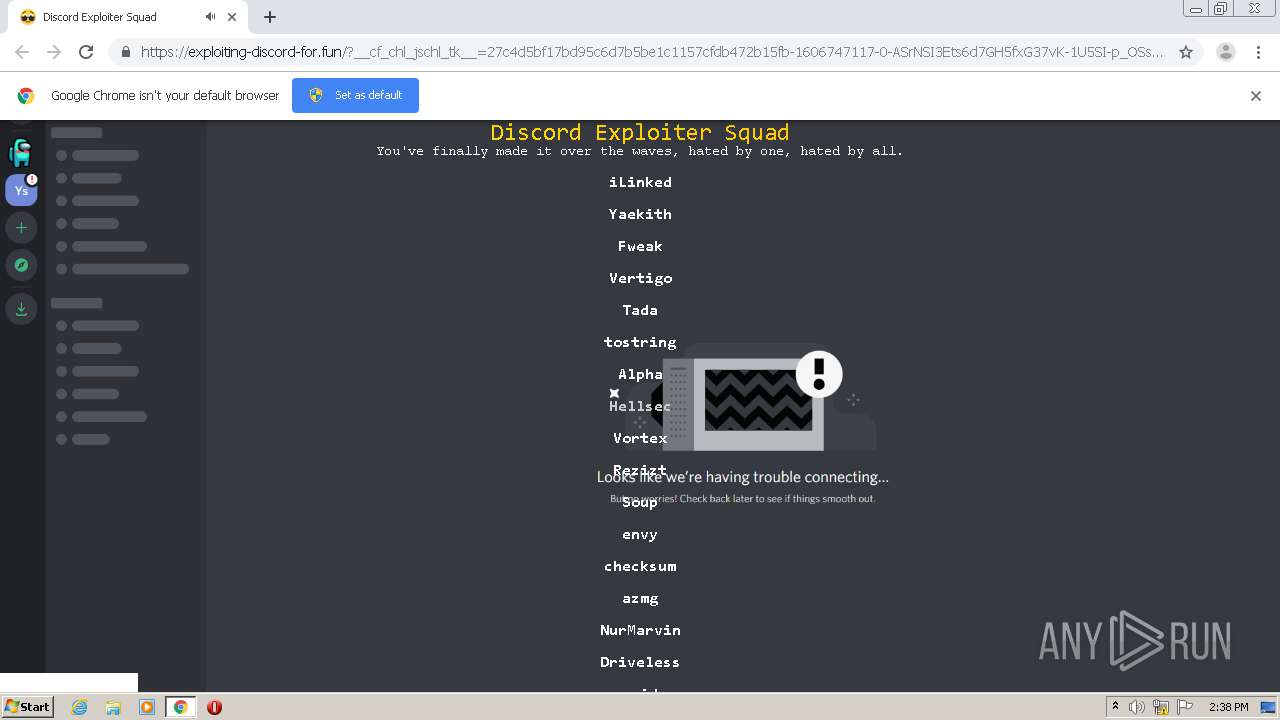The image size is (1280, 720).
Task: Reload the page with the refresh icon
Action: (86, 52)
